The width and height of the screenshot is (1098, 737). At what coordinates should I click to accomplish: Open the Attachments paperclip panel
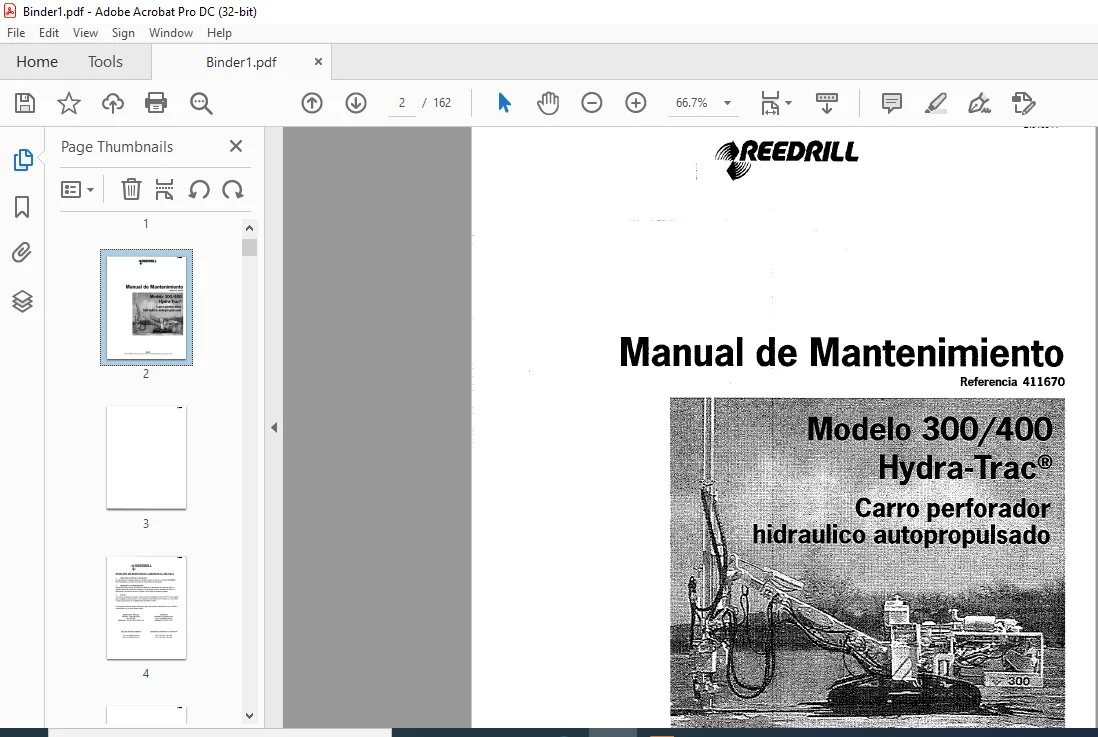22,253
